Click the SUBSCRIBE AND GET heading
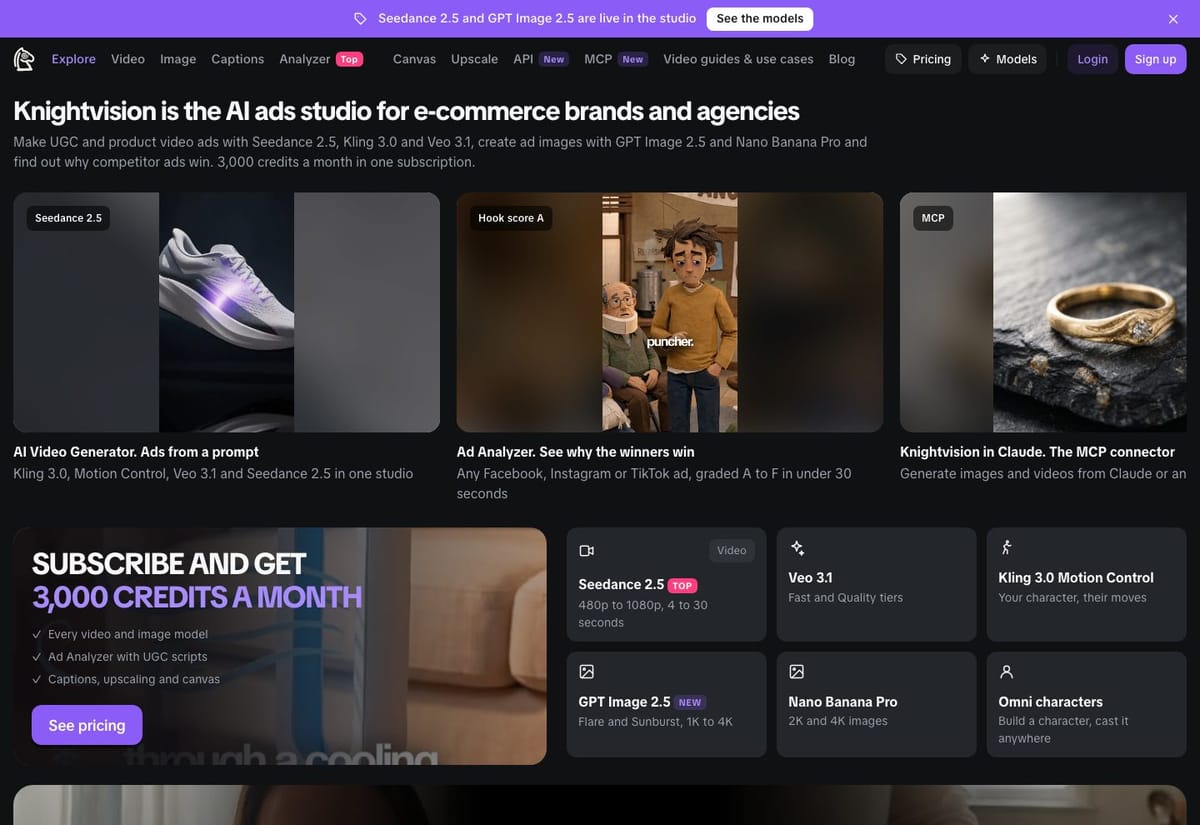1200x825 pixels. (169, 563)
